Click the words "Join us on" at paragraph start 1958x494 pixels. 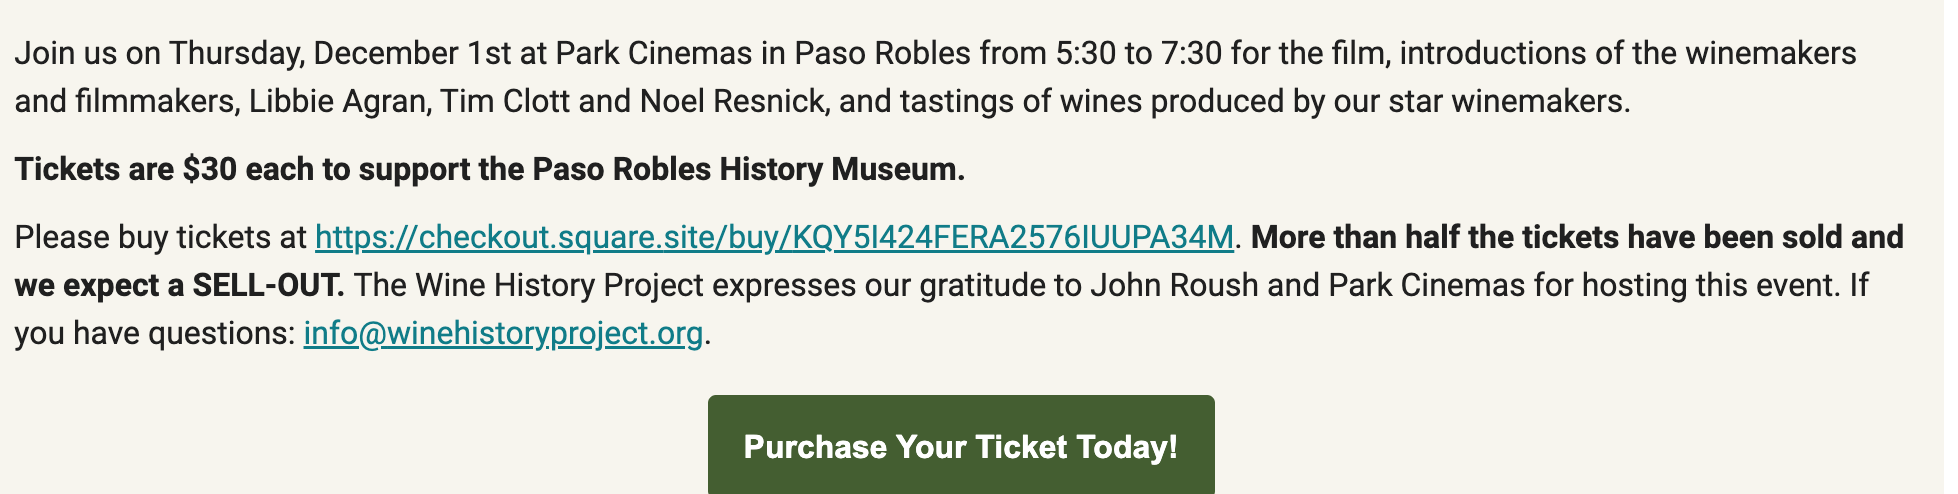click(87, 53)
